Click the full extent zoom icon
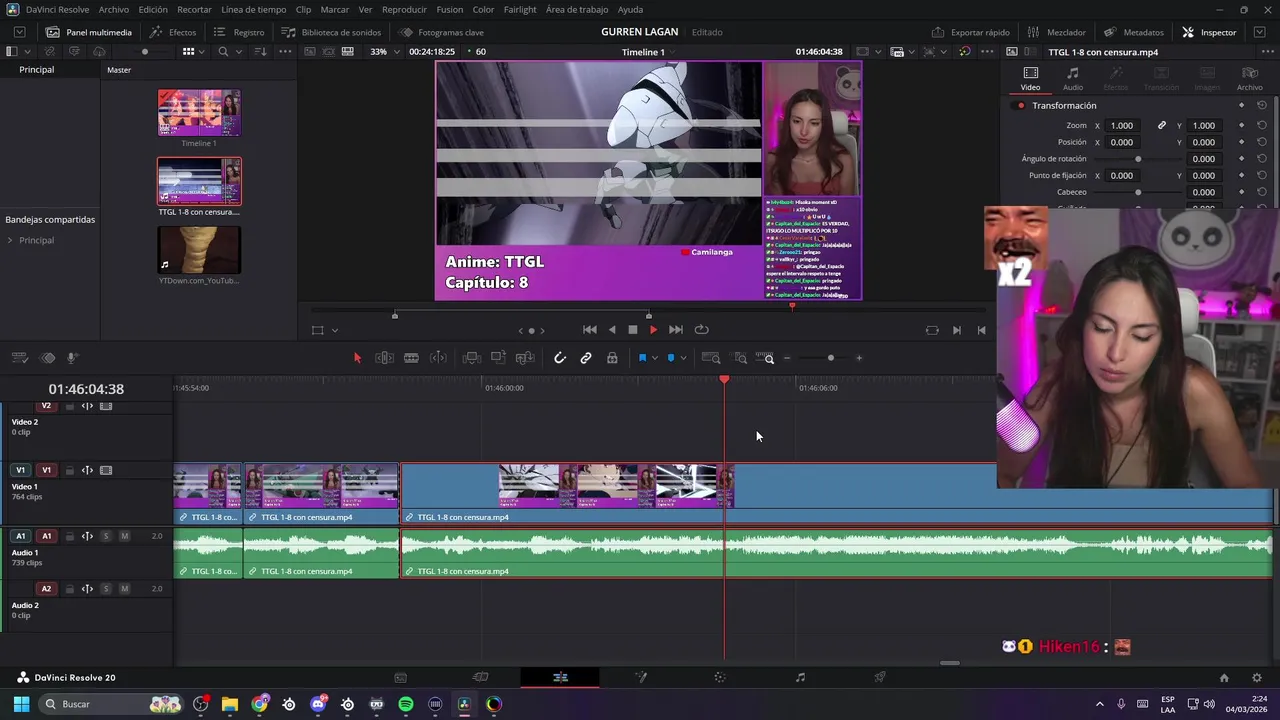Image resolution: width=1280 pixels, height=720 pixels. pyautogui.click(x=711, y=358)
